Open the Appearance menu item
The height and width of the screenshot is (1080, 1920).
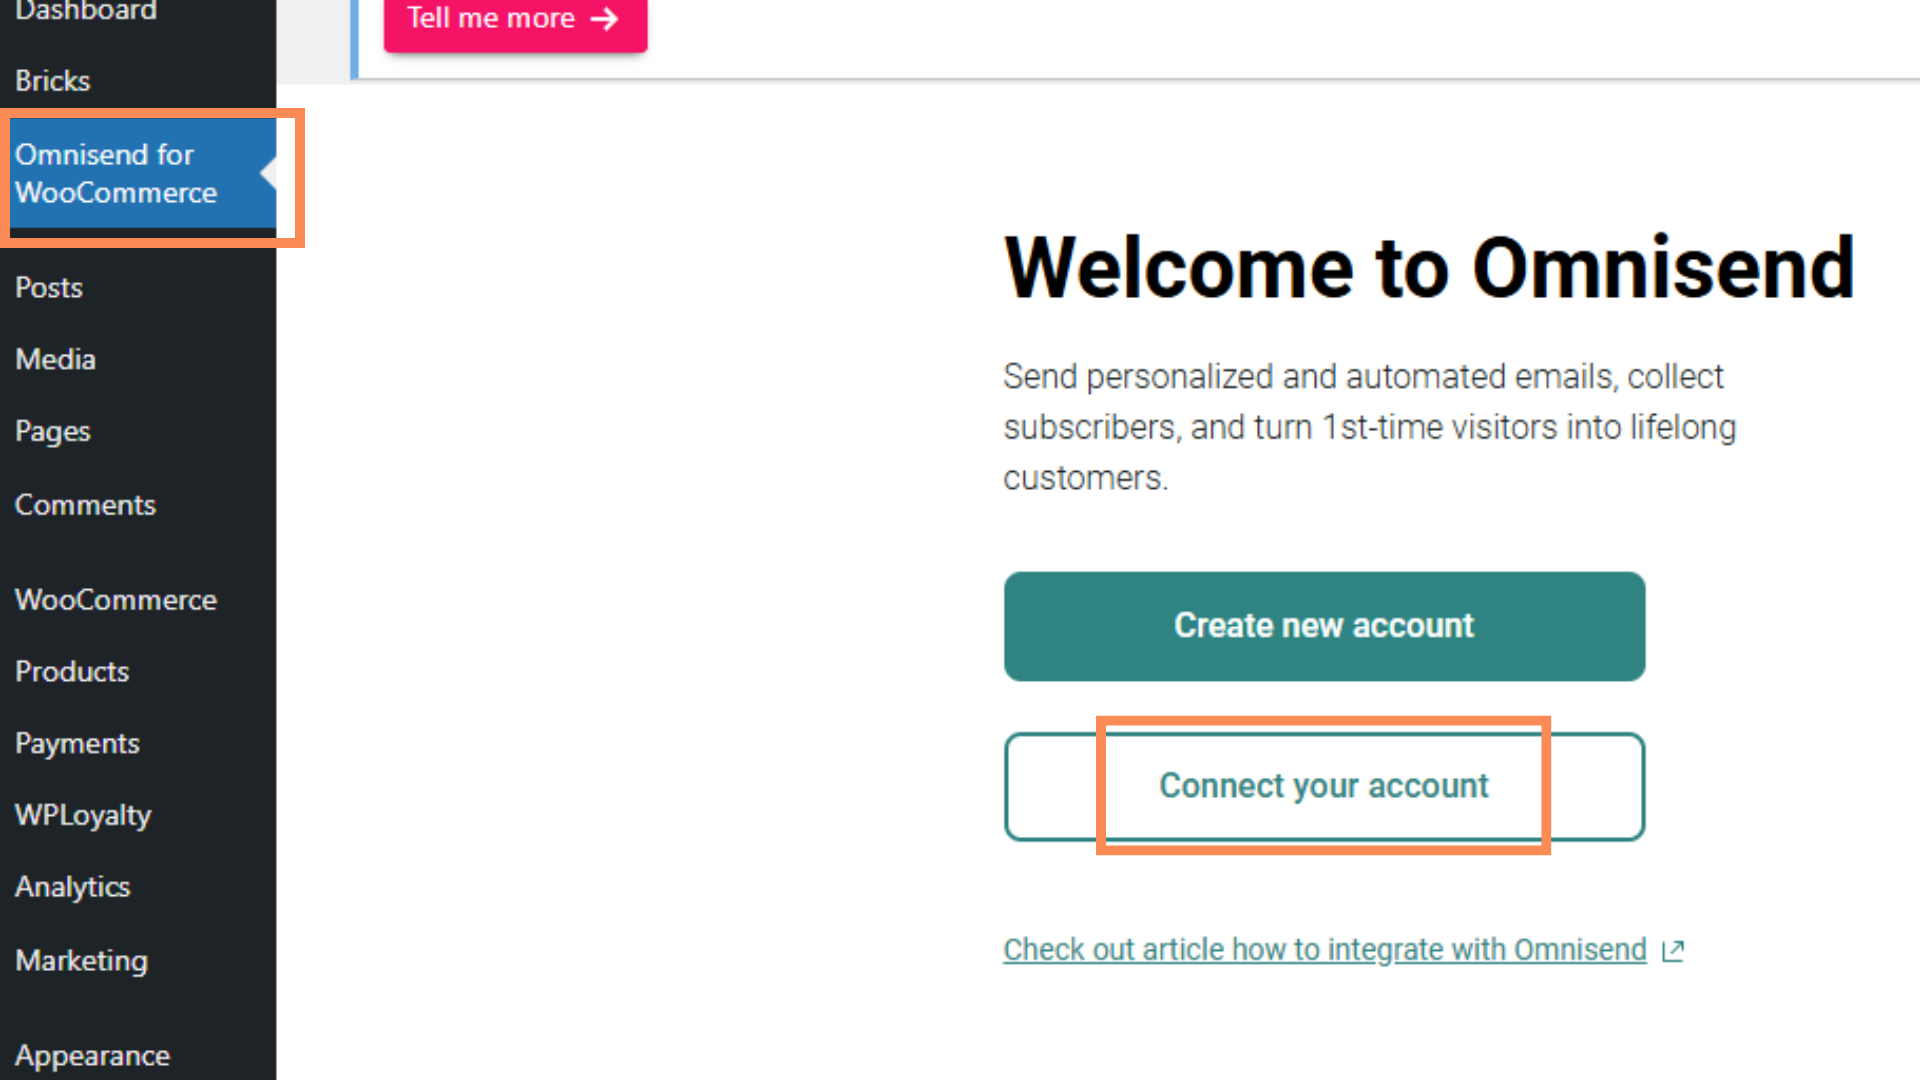[x=93, y=1056]
